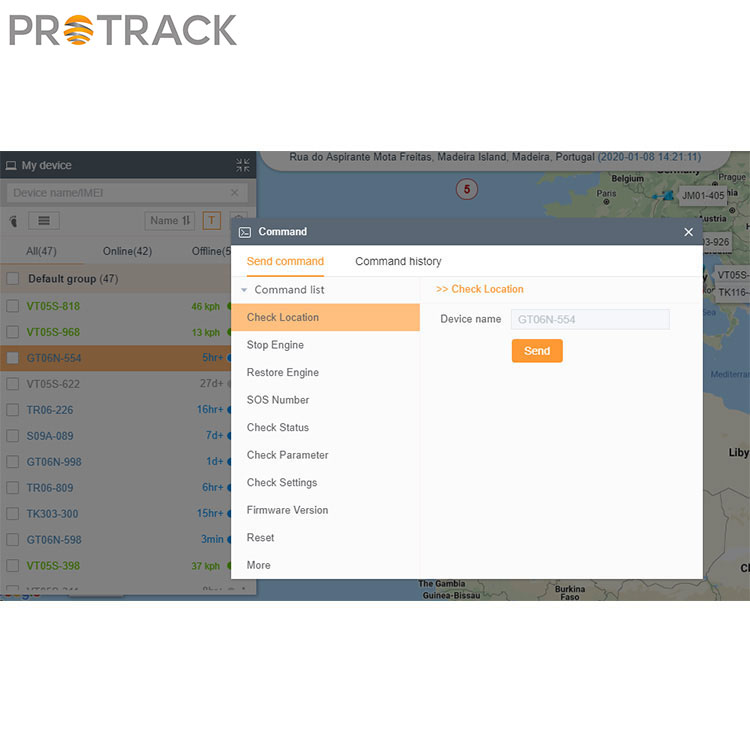Expand the More commands entry
Viewport: 750px width, 750px height.
pos(258,565)
